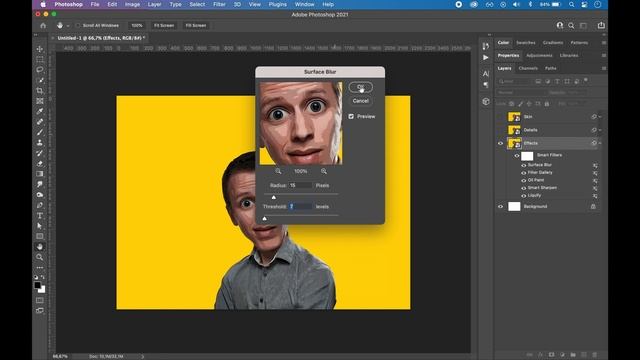640x360 pixels.
Task: Select the Horizontal Type tool
Action: click(x=40, y=216)
